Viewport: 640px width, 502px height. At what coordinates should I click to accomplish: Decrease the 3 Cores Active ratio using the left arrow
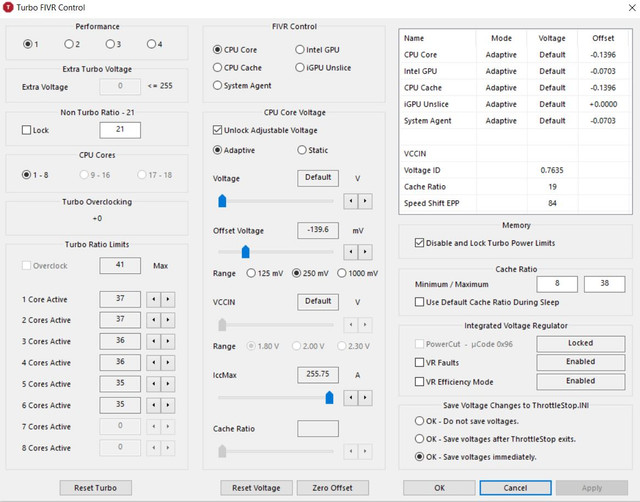pyautogui.click(x=153, y=341)
